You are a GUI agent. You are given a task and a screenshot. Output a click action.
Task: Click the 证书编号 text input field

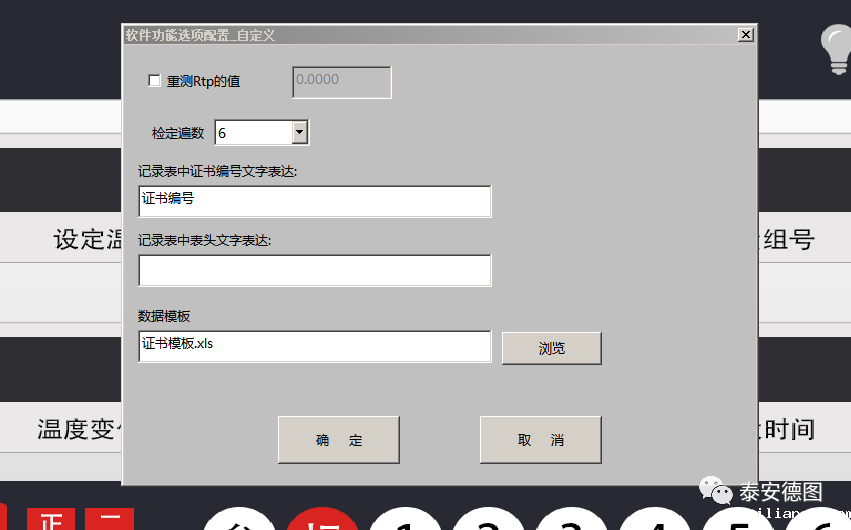click(315, 201)
